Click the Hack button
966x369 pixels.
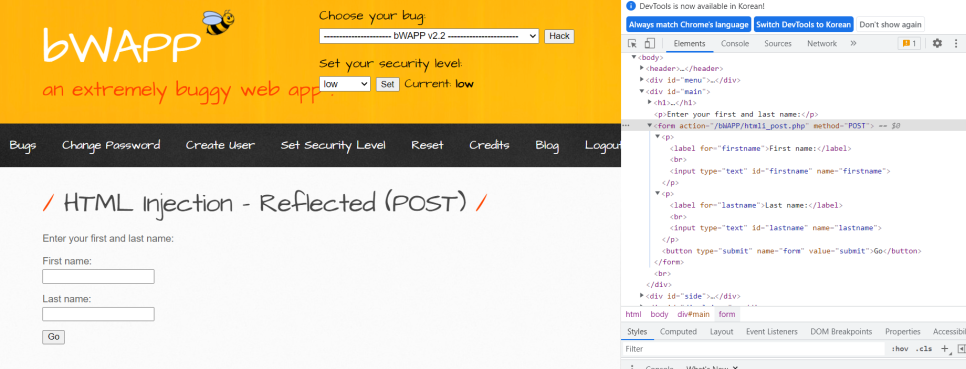(559, 36)
